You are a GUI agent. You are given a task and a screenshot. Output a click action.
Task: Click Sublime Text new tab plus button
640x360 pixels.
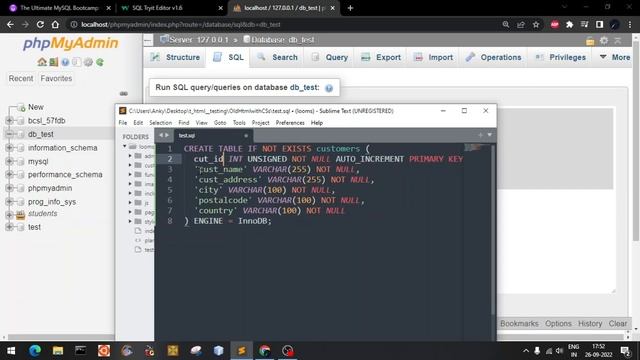pyautogui.click(x=480, y=135)
